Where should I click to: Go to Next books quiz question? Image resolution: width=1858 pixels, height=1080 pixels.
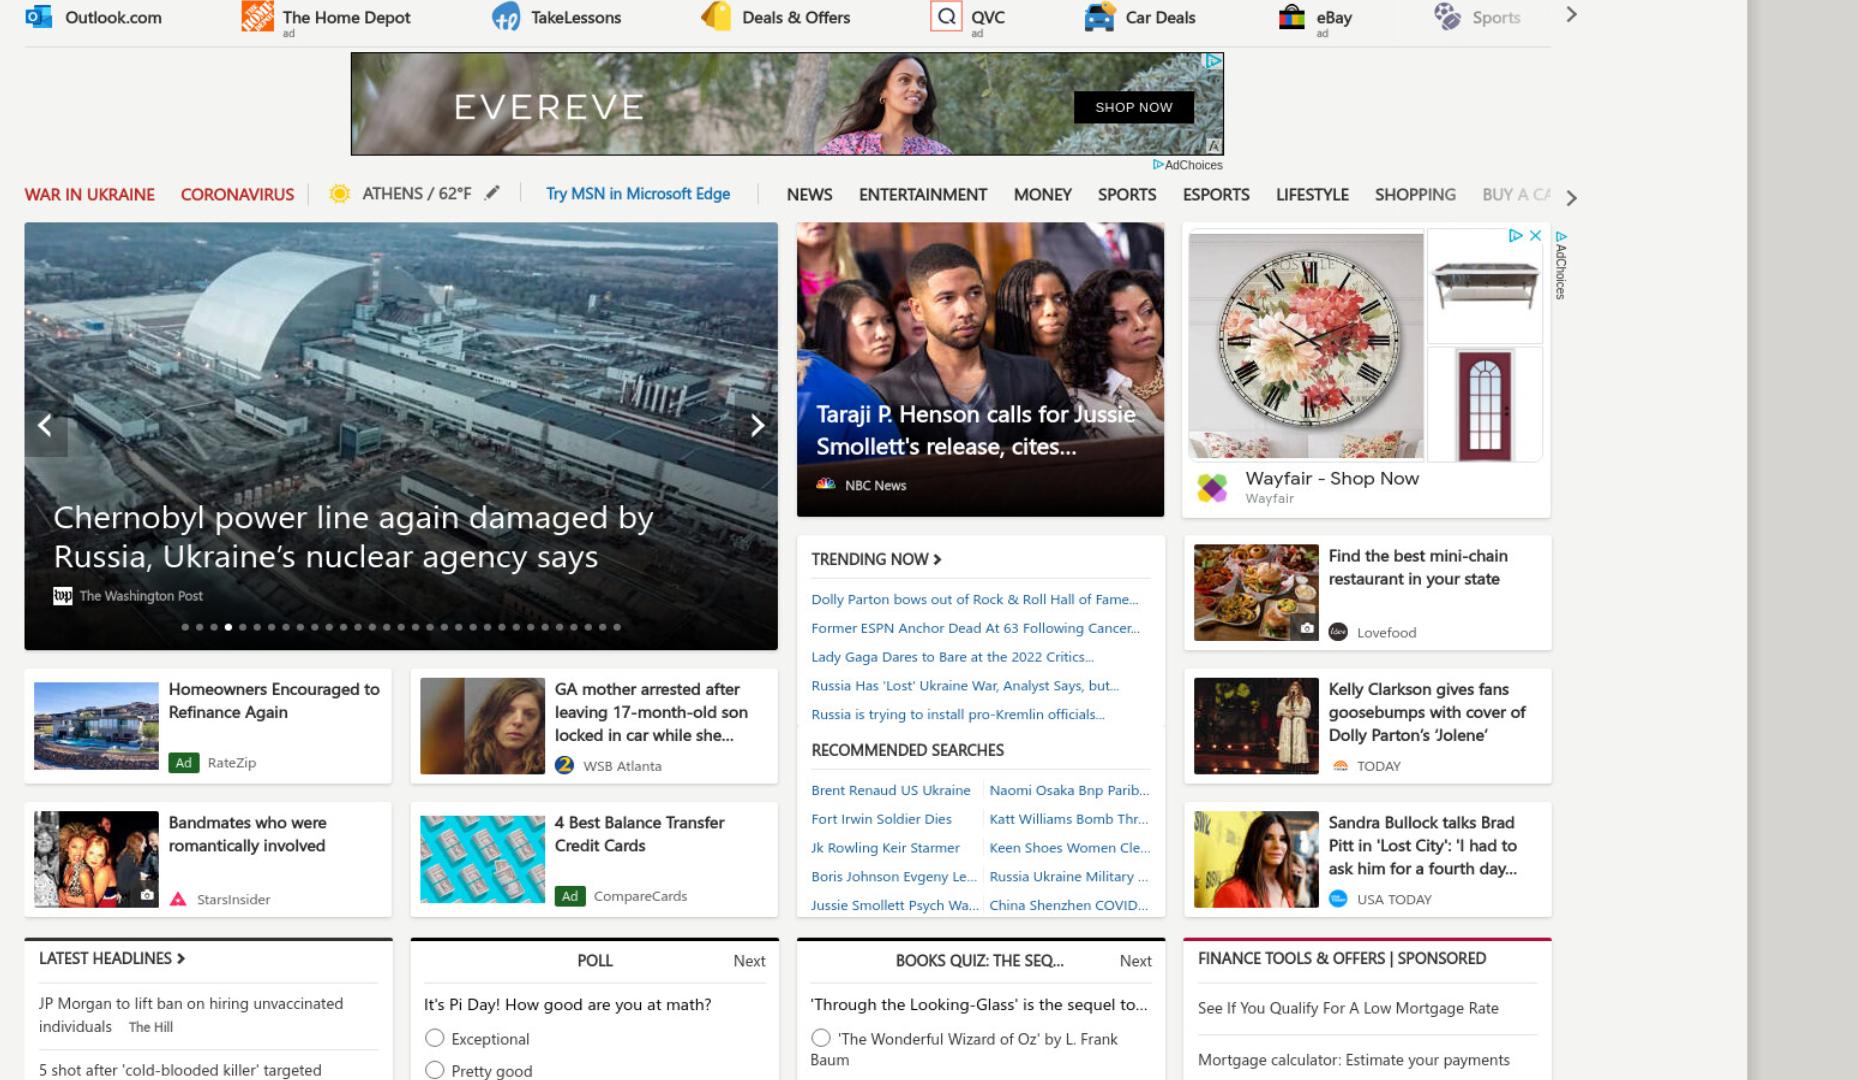tap(1135, 961)
